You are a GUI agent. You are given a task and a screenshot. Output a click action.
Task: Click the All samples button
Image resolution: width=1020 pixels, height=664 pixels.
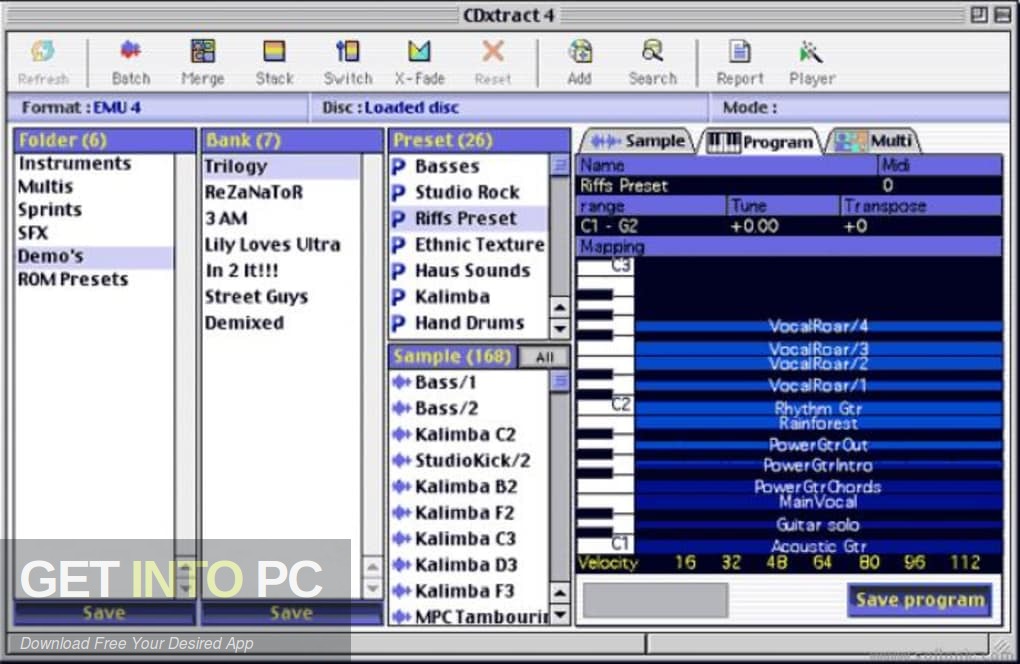coord(544,357)
